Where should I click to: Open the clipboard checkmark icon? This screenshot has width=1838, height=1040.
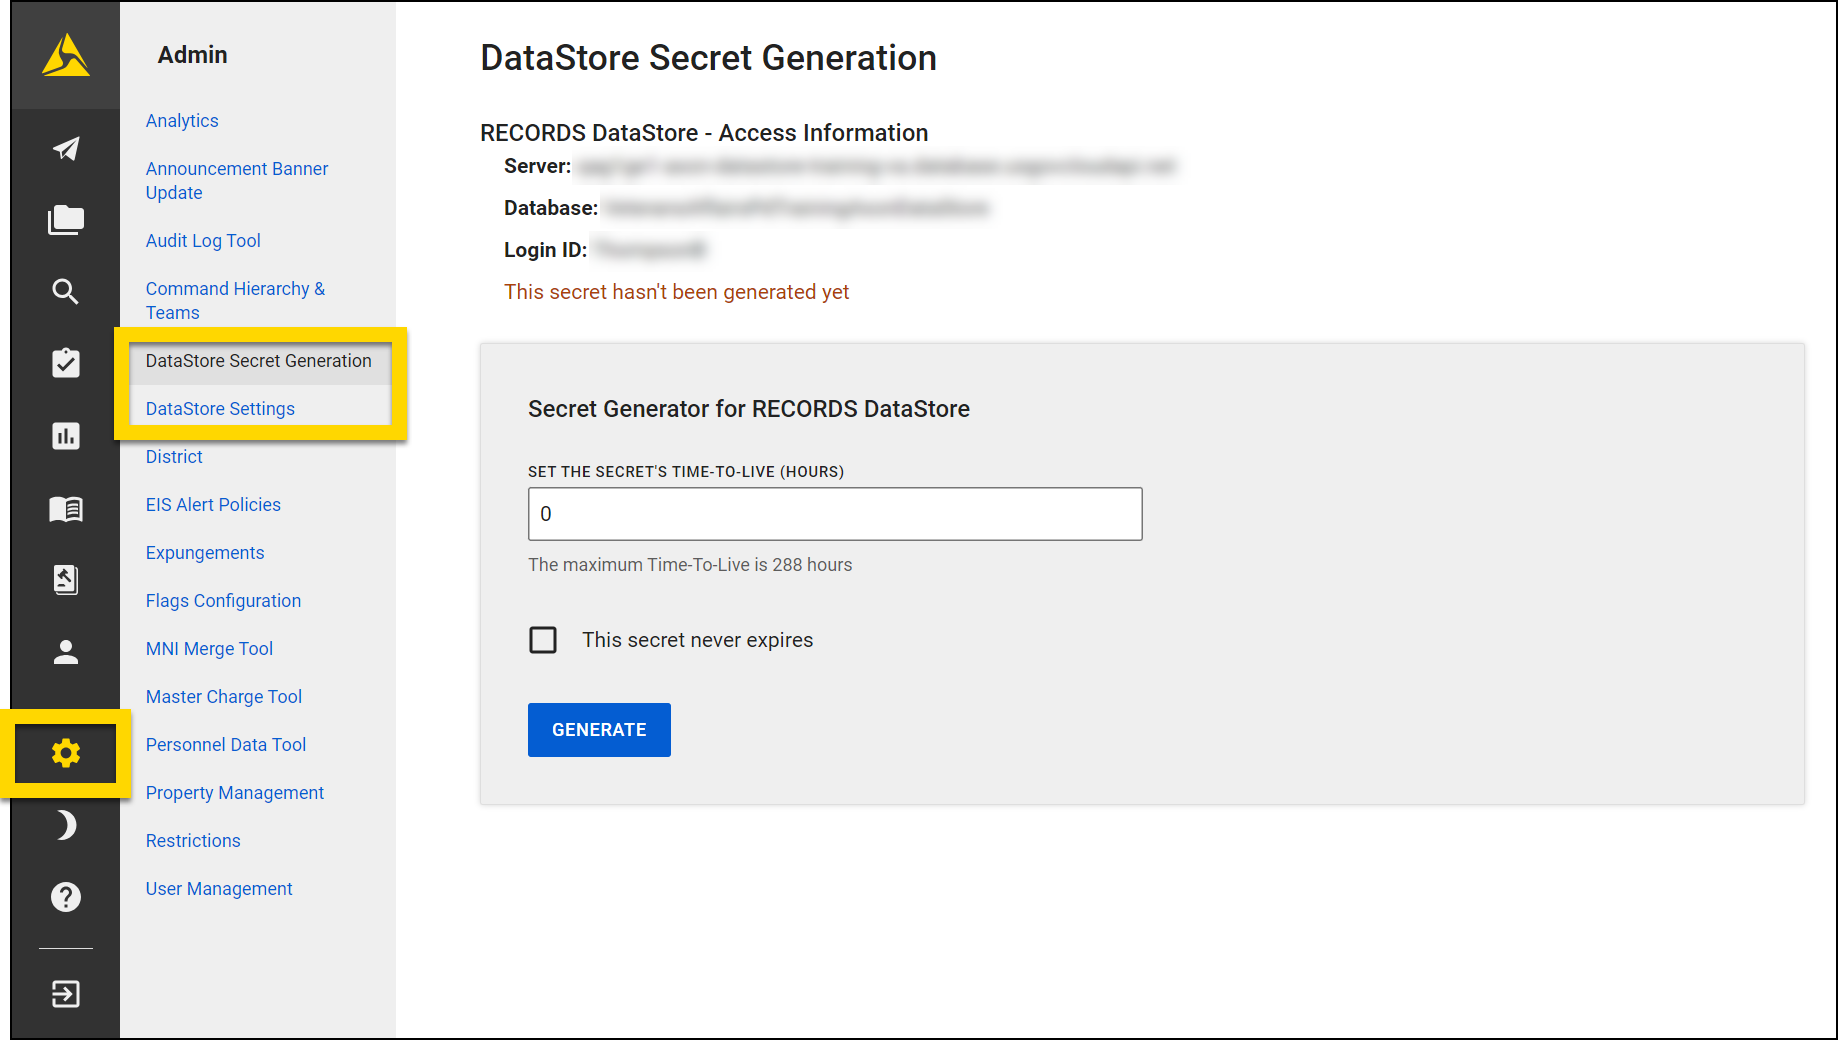(x=66, y=363)
